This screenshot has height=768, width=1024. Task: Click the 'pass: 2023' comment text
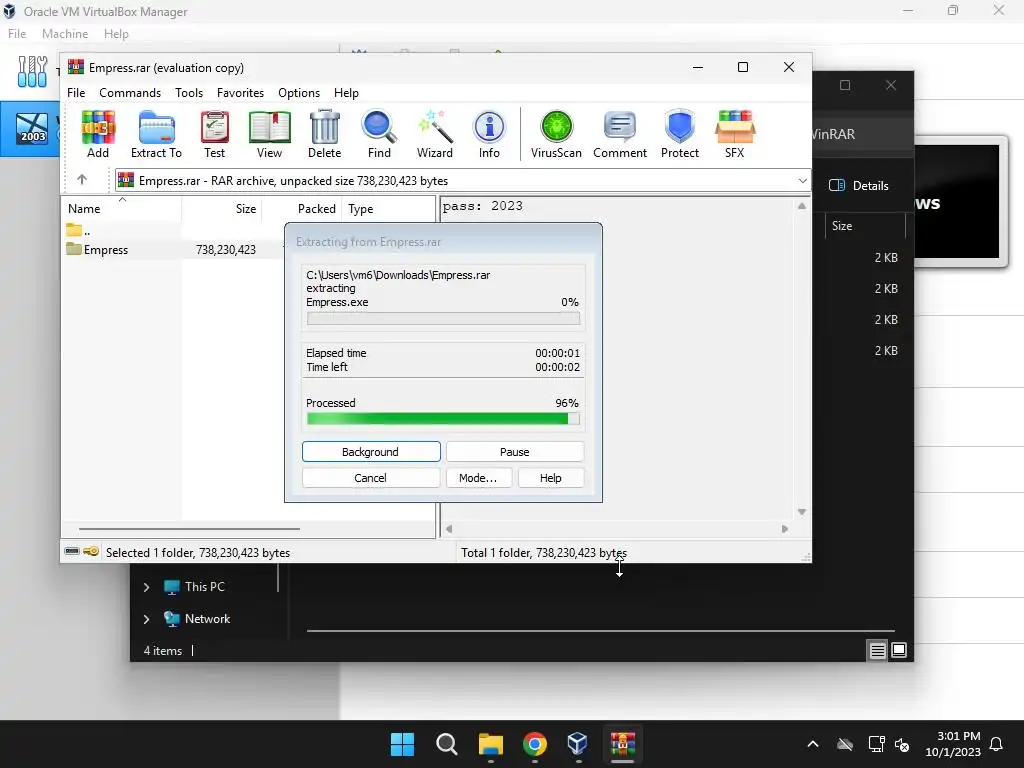pyautogui.click(x=483, y=206)
